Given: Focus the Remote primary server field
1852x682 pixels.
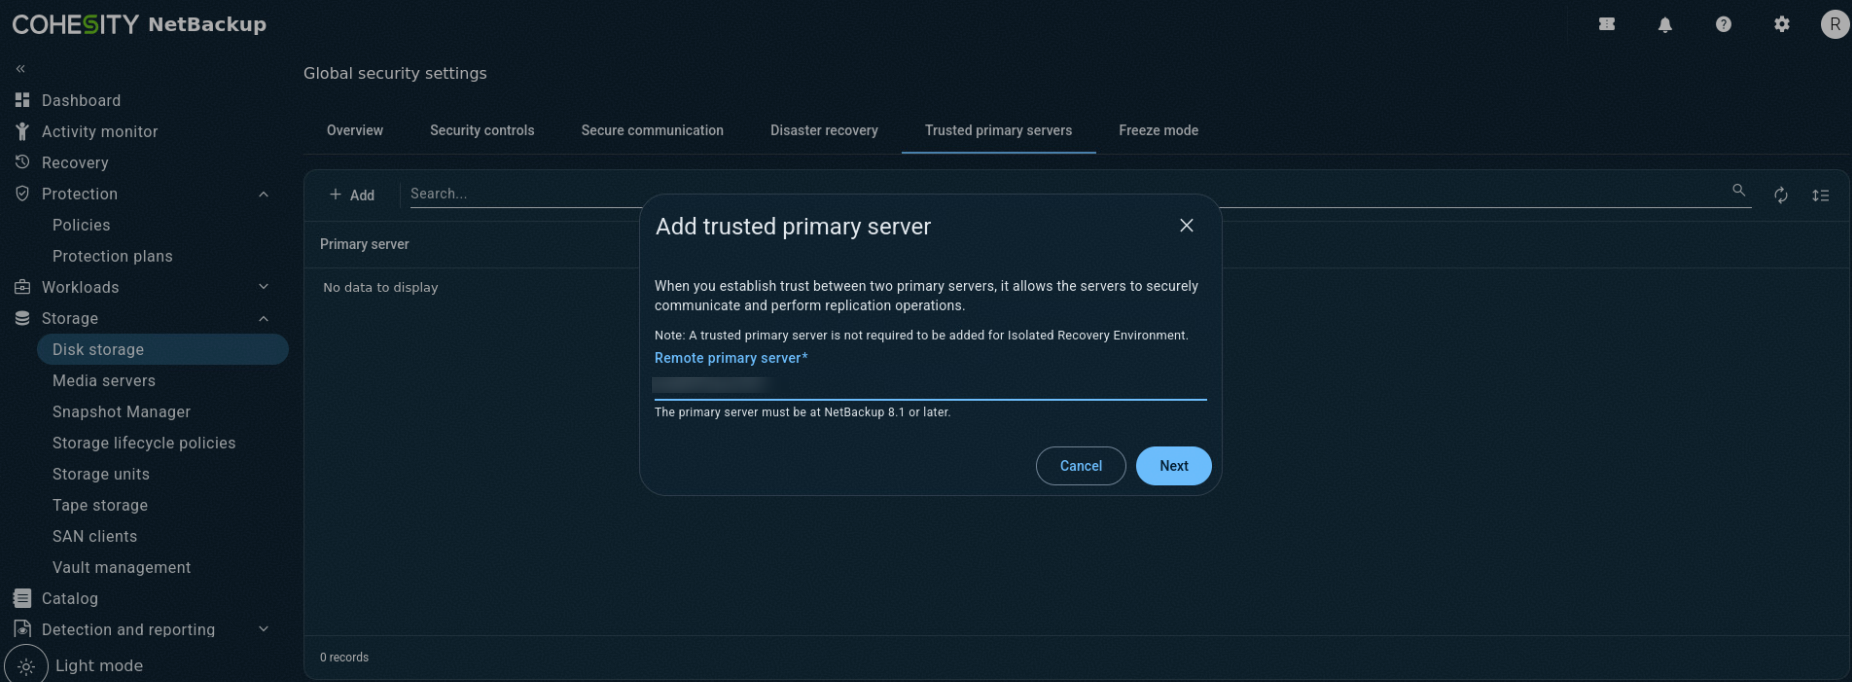Looking at the screenshot, I should click(x=930, y=385).
